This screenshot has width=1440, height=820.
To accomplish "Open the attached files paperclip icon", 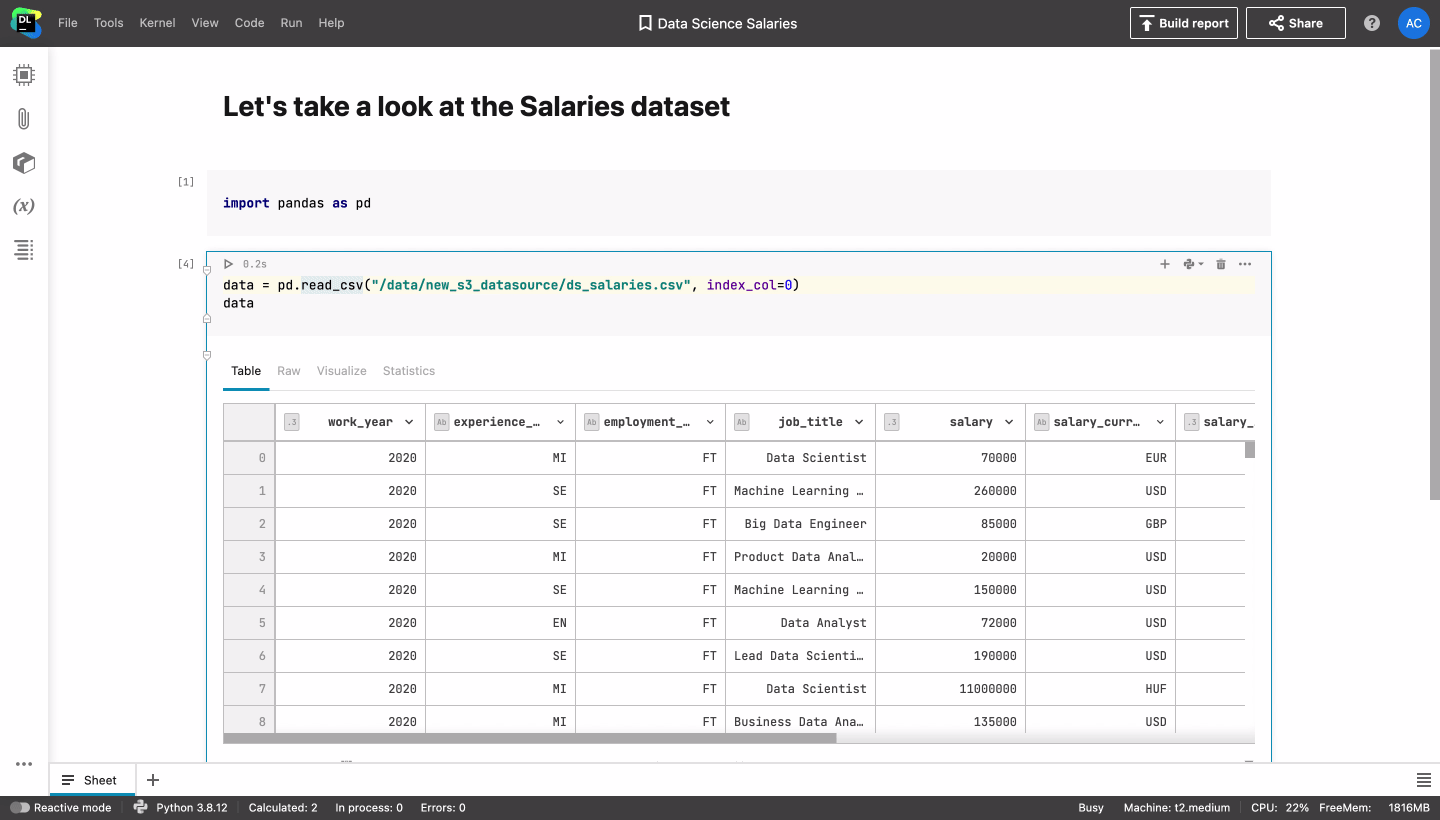I will (24, 119).
